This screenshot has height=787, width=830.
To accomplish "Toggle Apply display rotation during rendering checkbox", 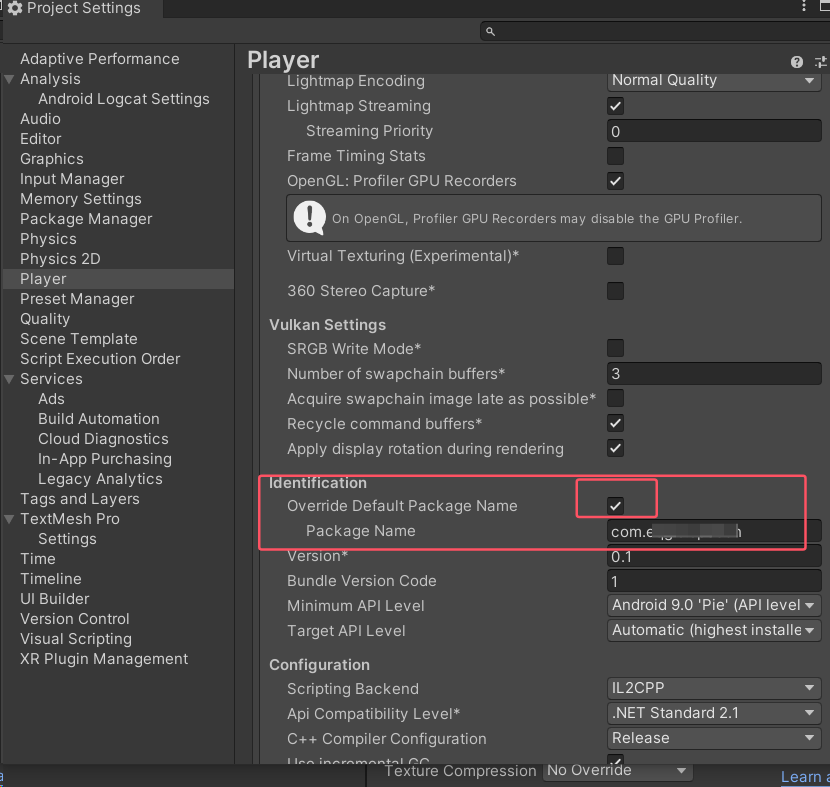I will click(615, 448).
